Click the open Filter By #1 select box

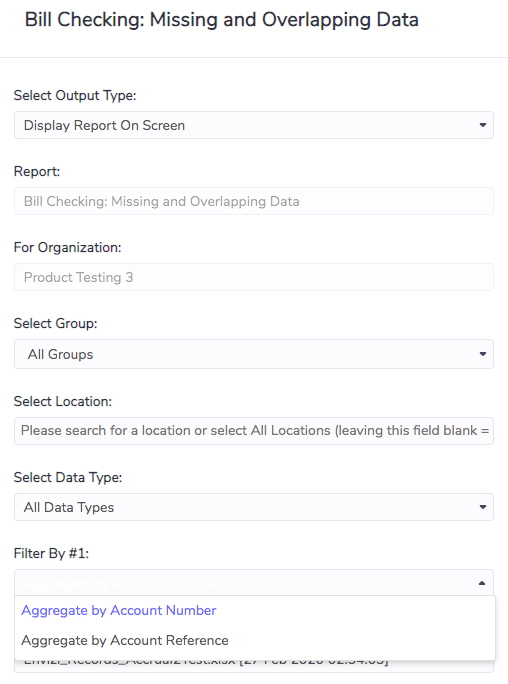254,583
